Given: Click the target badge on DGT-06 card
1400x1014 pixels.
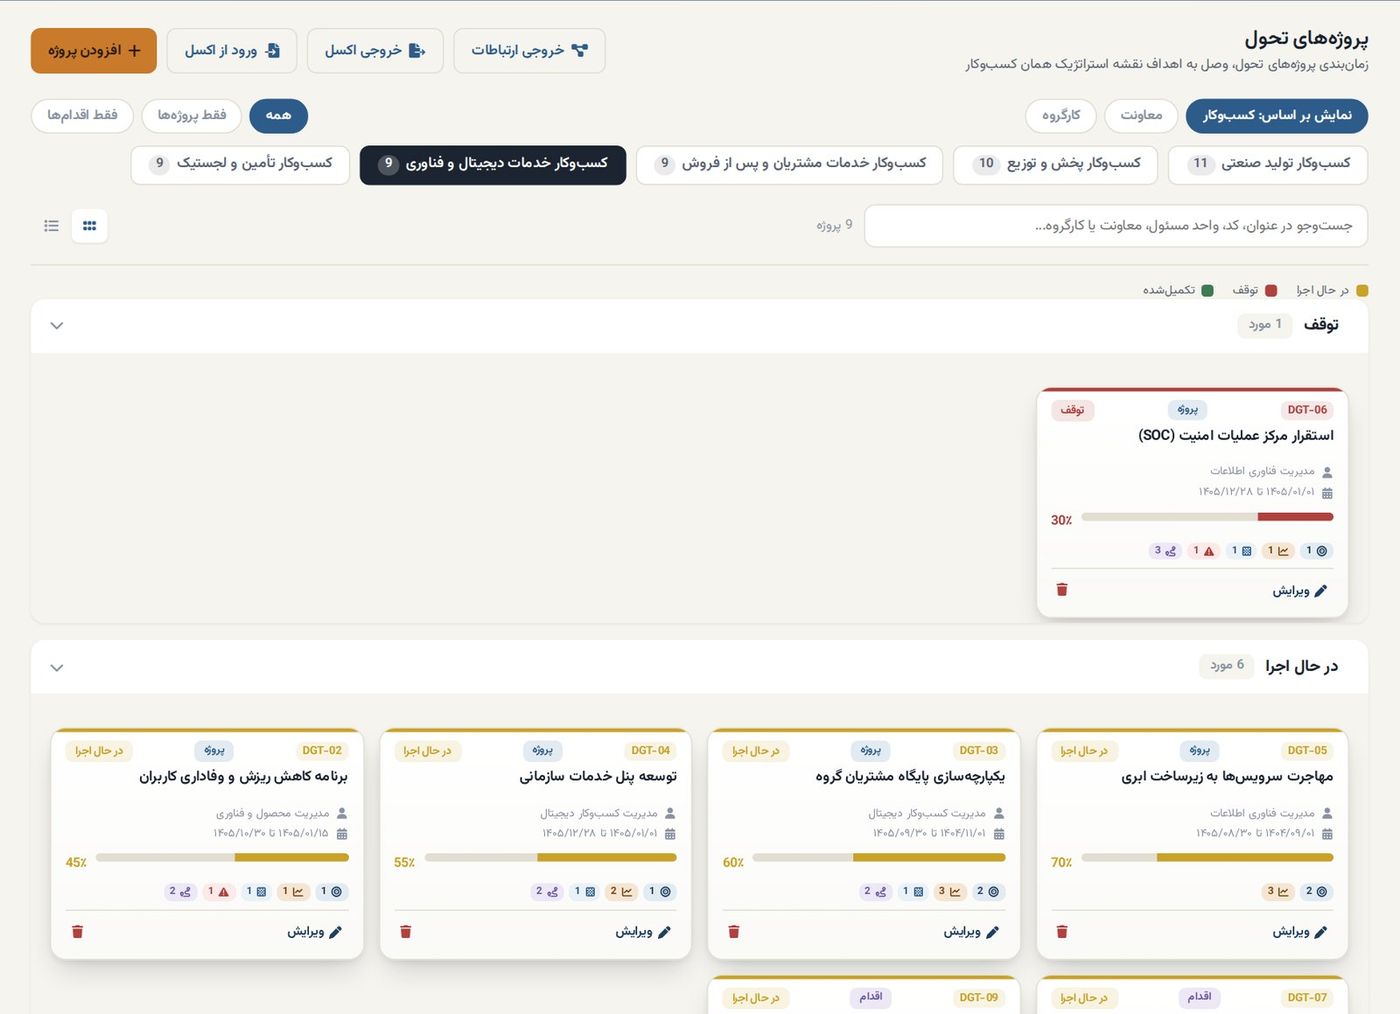Looking at the screenshot, I should [x=1316, y=551].
